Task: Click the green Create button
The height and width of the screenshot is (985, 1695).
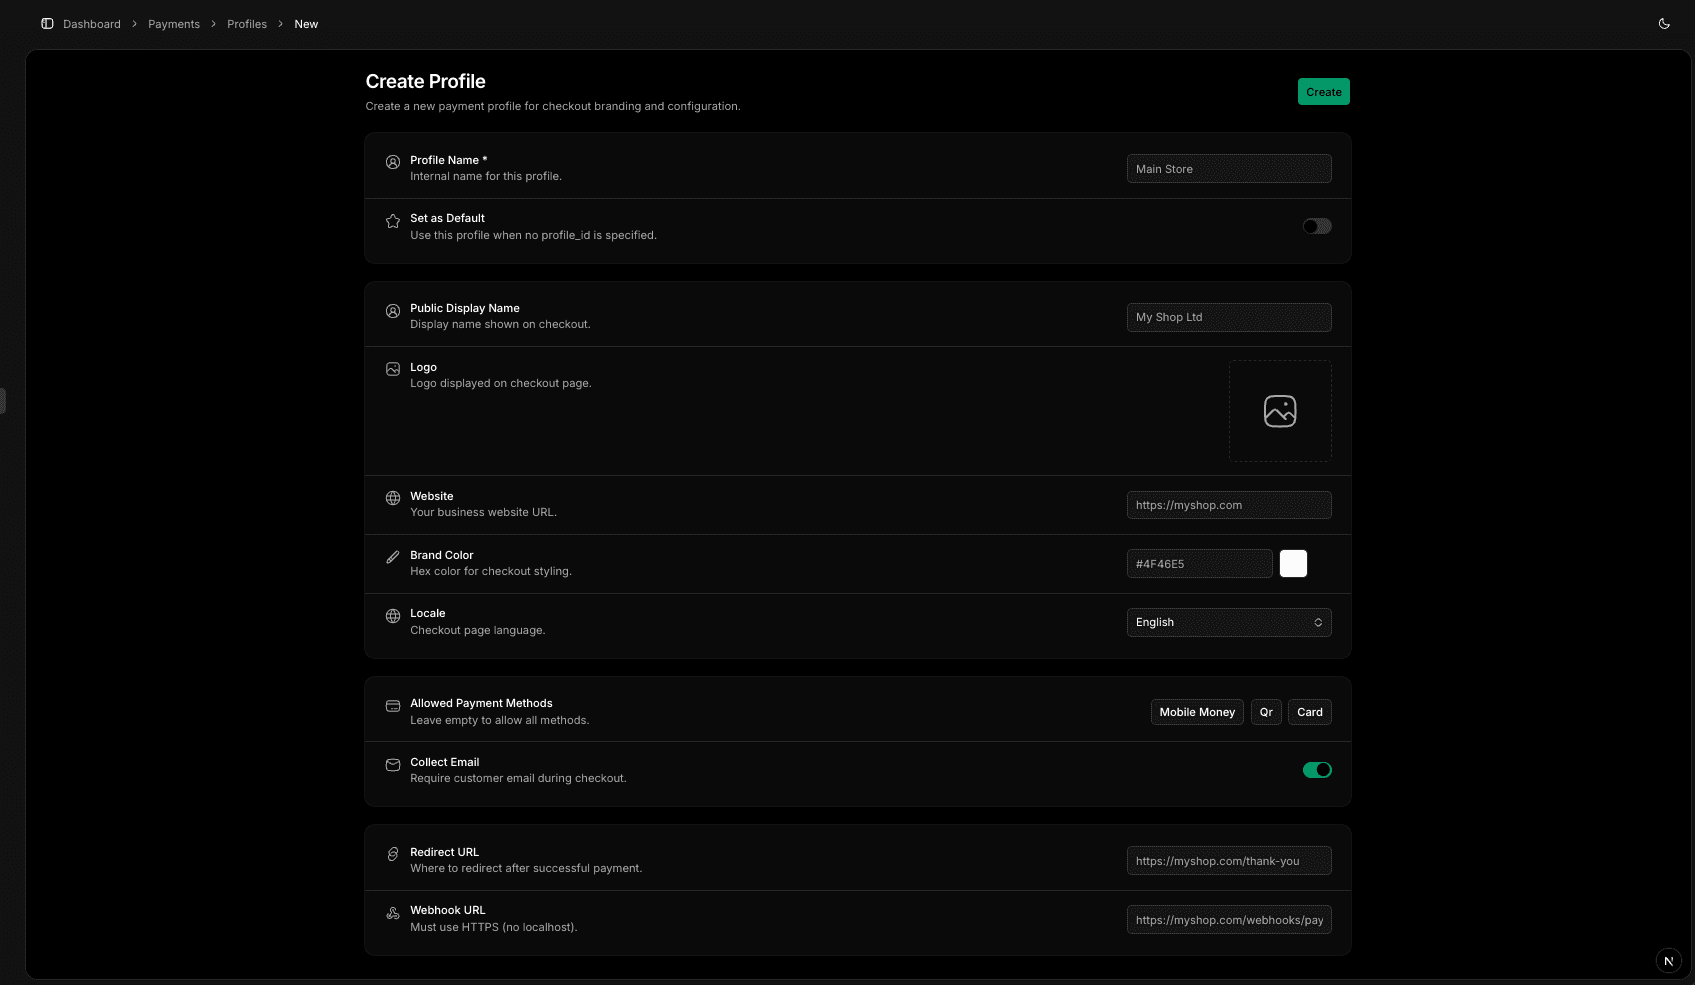Action: [x=1323, y=92]
